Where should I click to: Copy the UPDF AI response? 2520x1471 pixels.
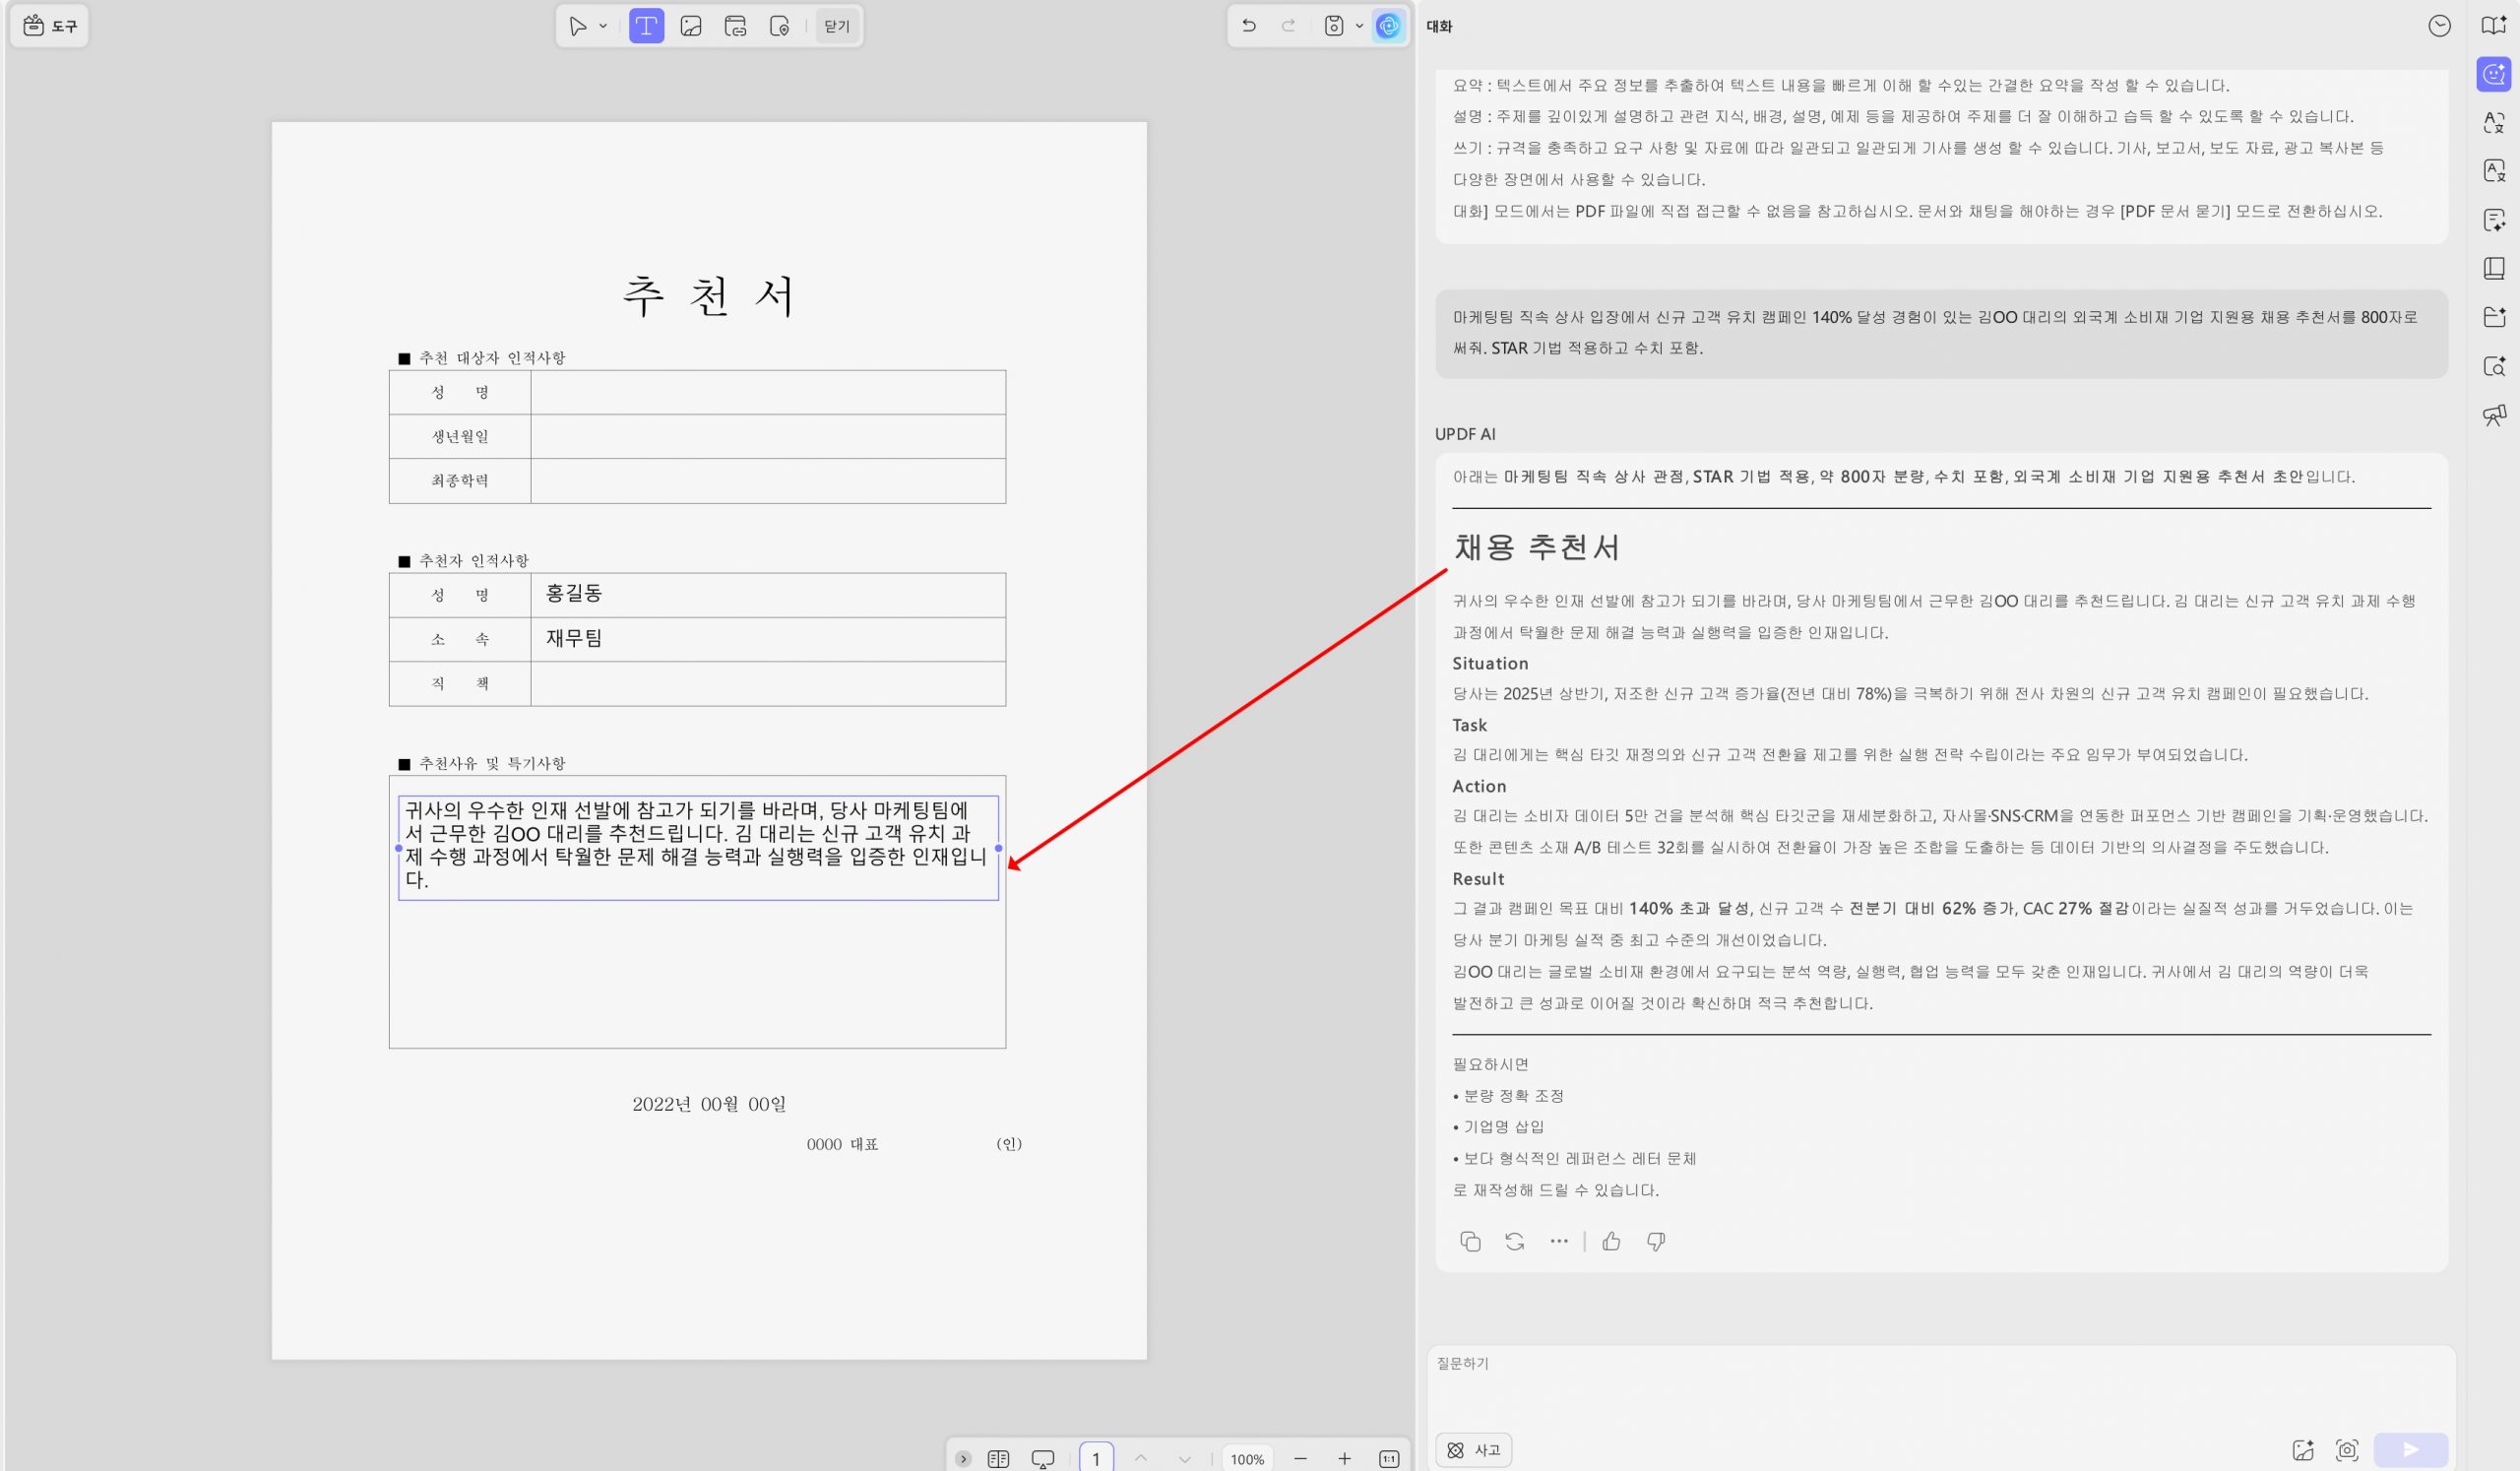[x=1470, y=1241]
